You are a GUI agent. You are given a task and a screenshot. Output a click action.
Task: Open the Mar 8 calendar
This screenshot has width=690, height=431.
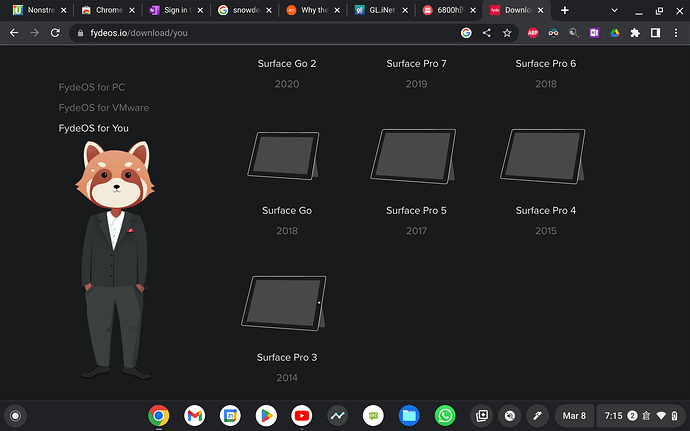(574, 416)
